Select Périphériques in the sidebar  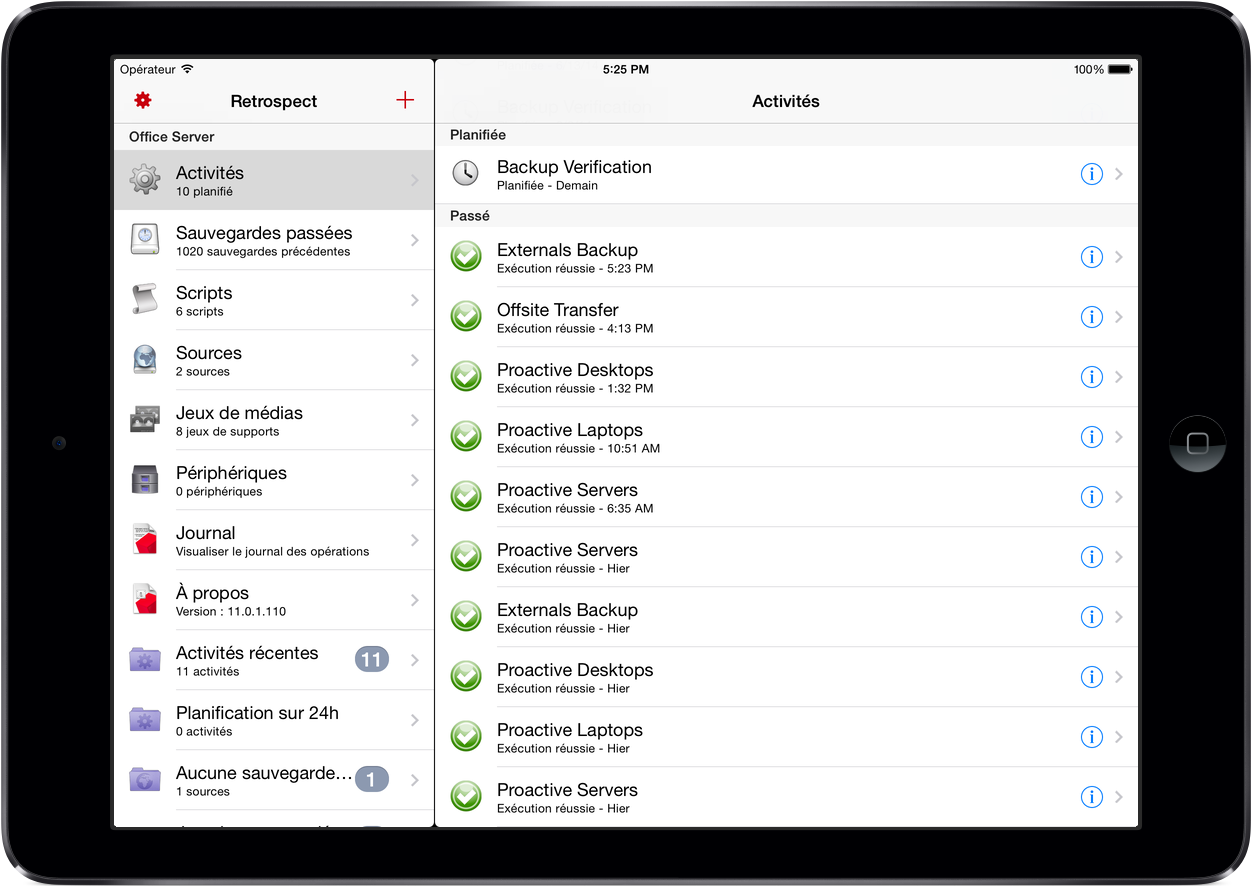(x=274, y=480)
